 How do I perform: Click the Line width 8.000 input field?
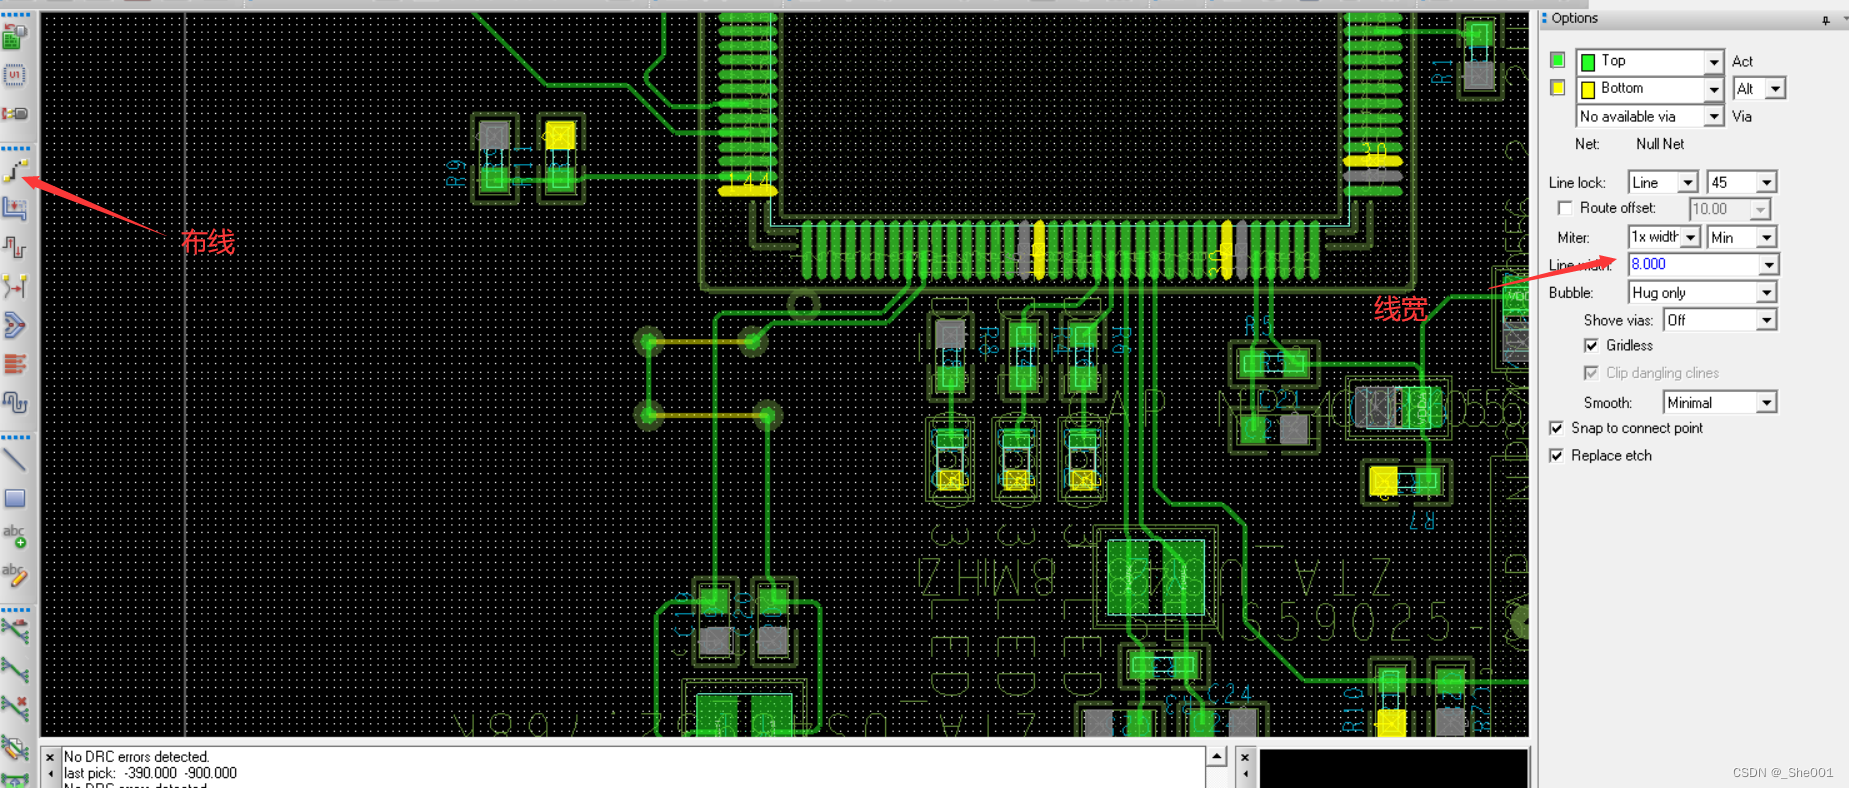(1693, 265)
